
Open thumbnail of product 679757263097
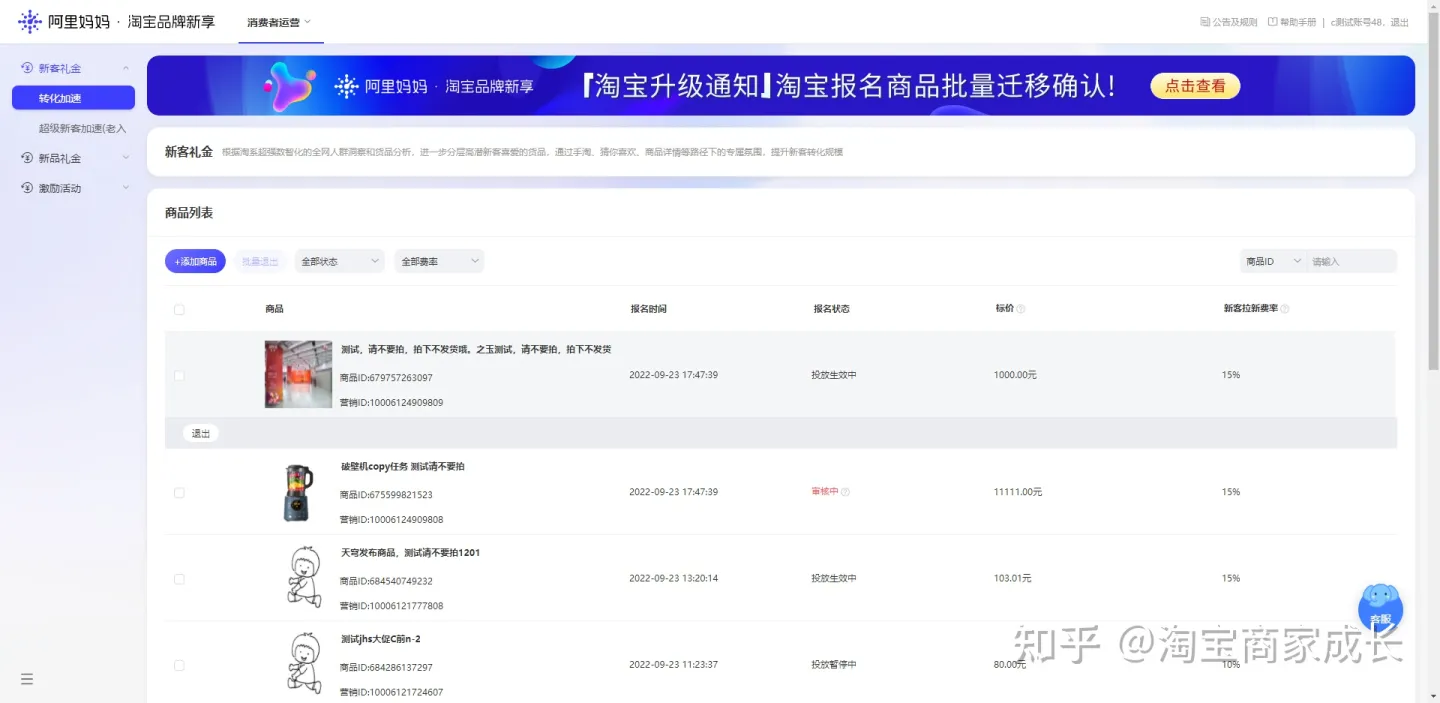(x=298, y=374)
